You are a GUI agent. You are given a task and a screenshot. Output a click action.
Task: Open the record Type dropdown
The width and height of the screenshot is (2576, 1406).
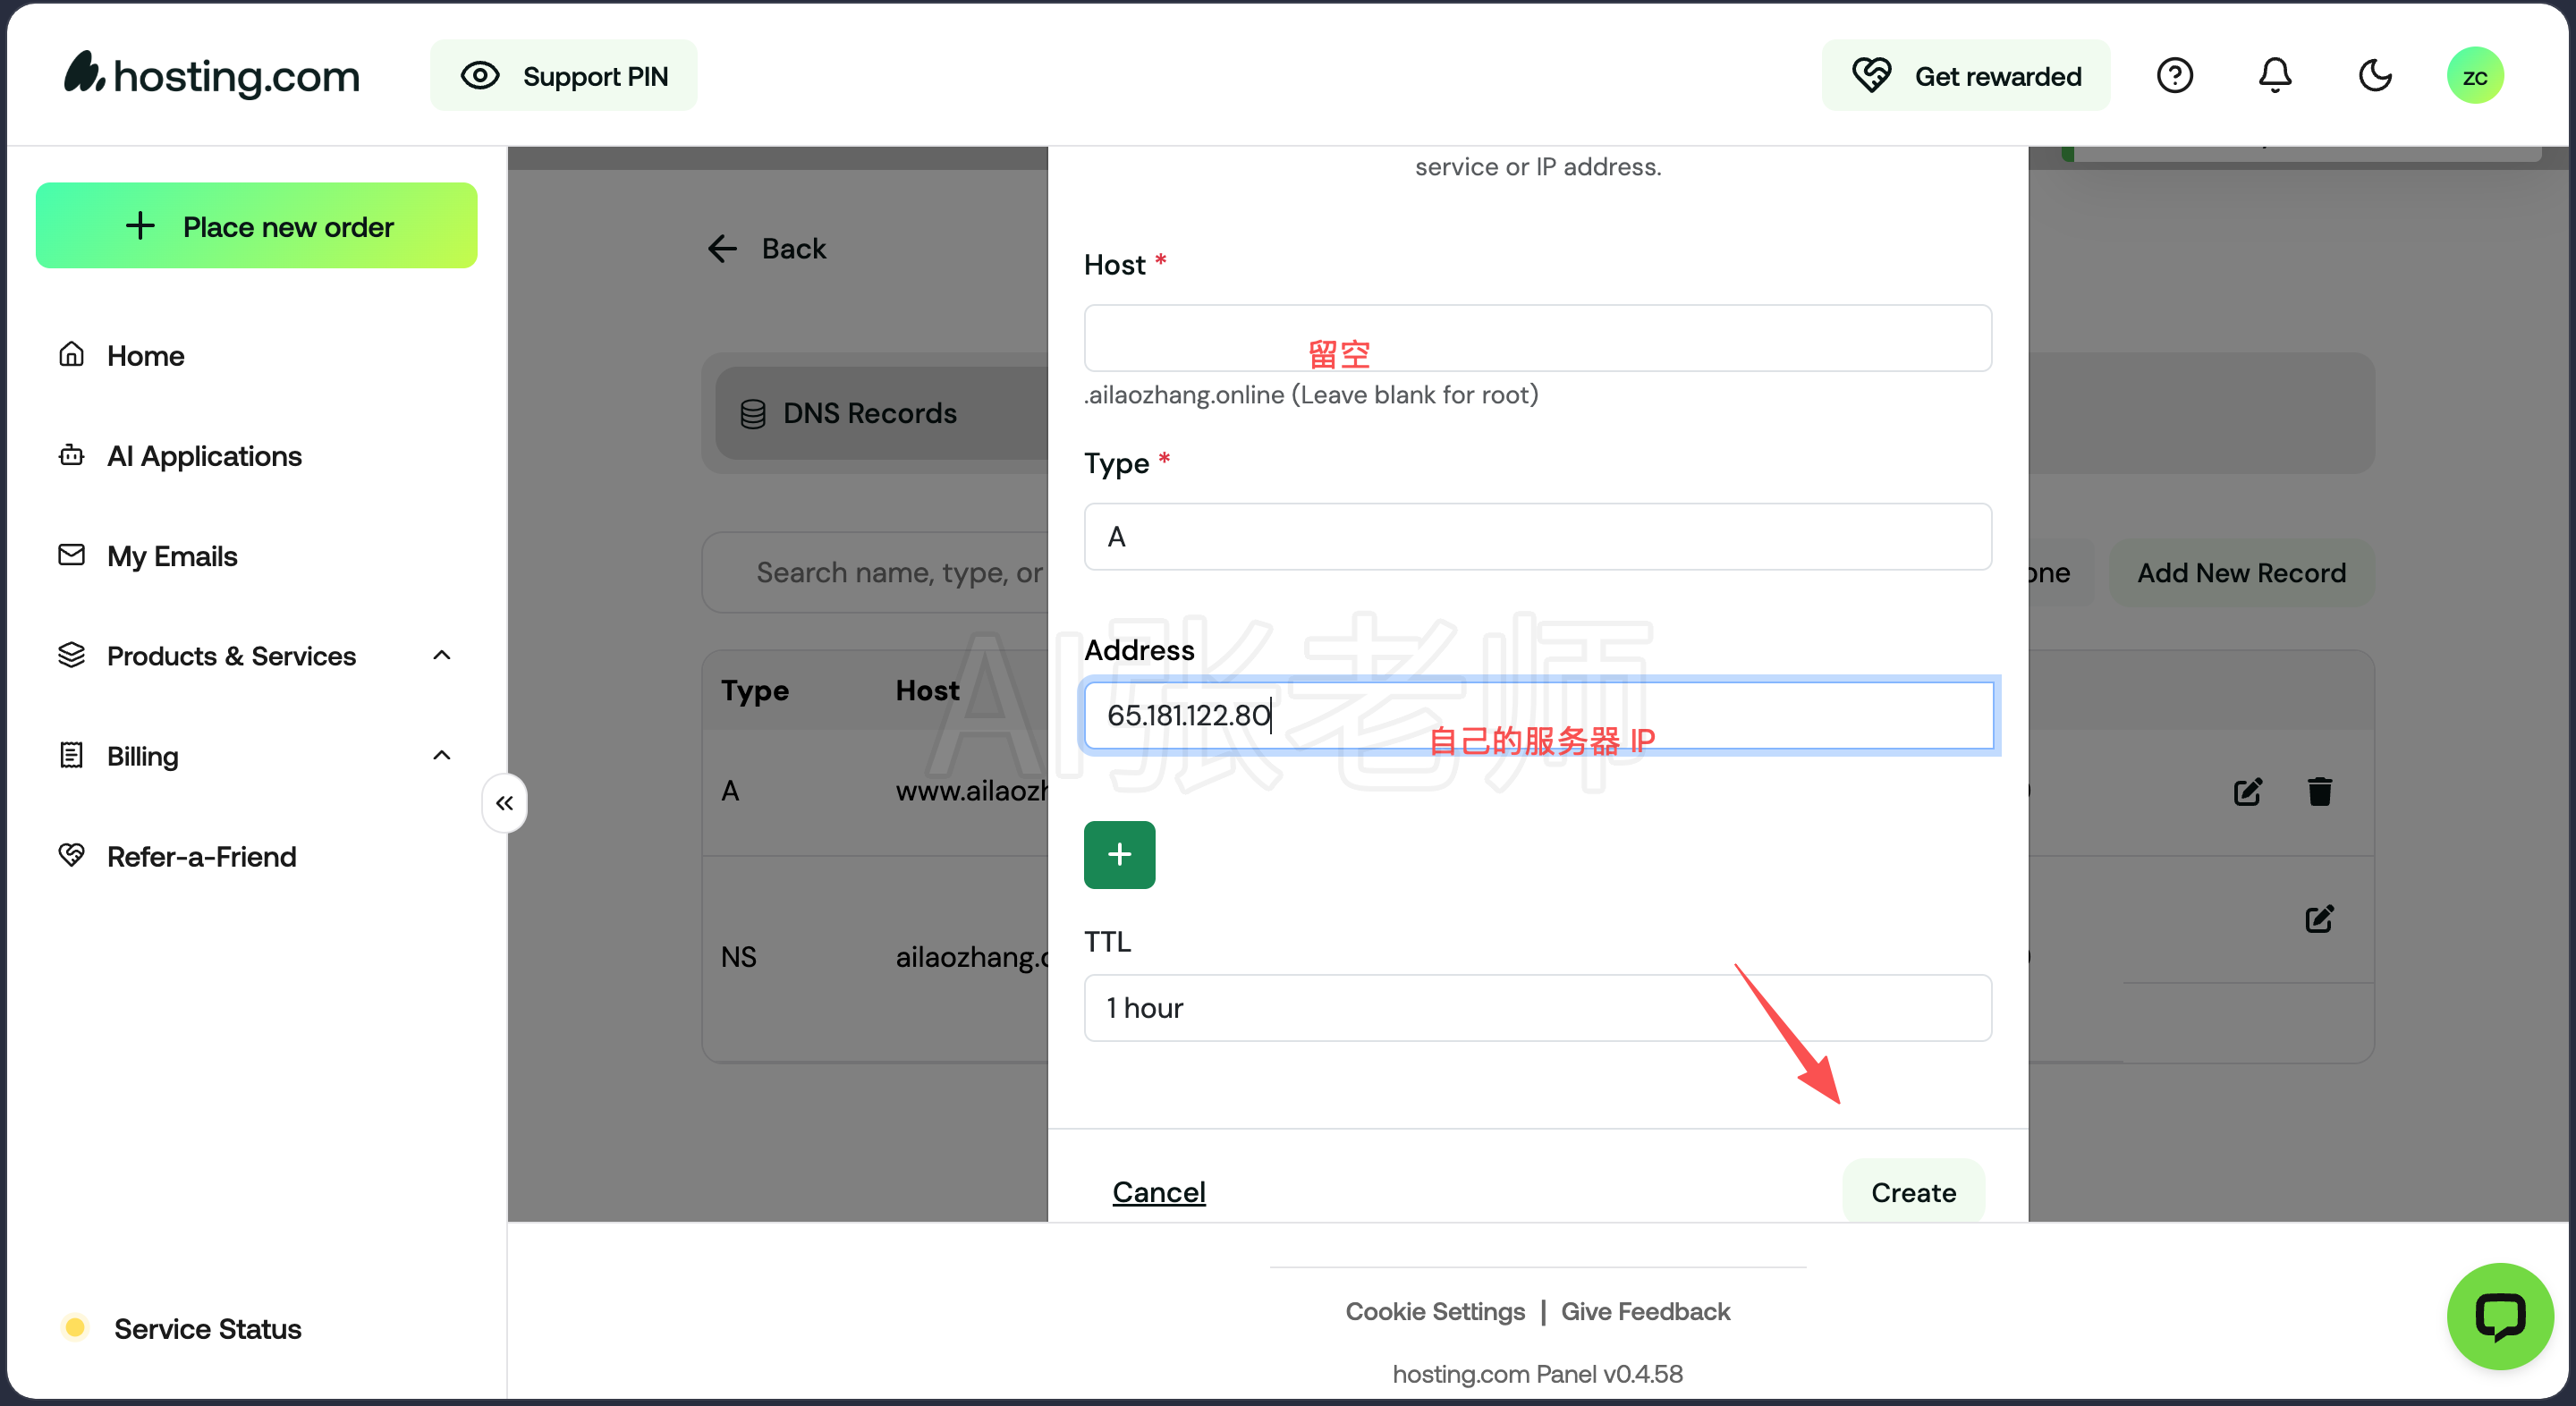(x=1537, y=536)
